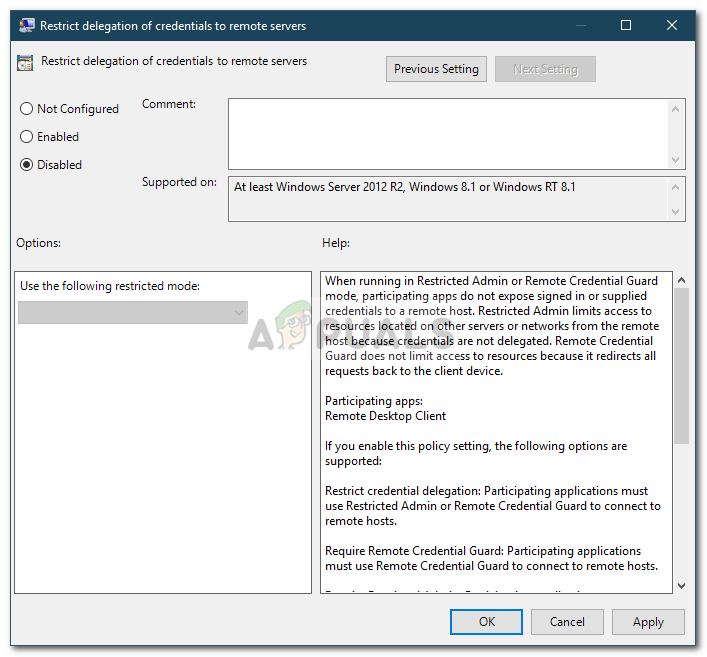Click 'Remote Desktop Client' in Help text
This screenshot has height=657, width=707.
click(x=386, y=416)
